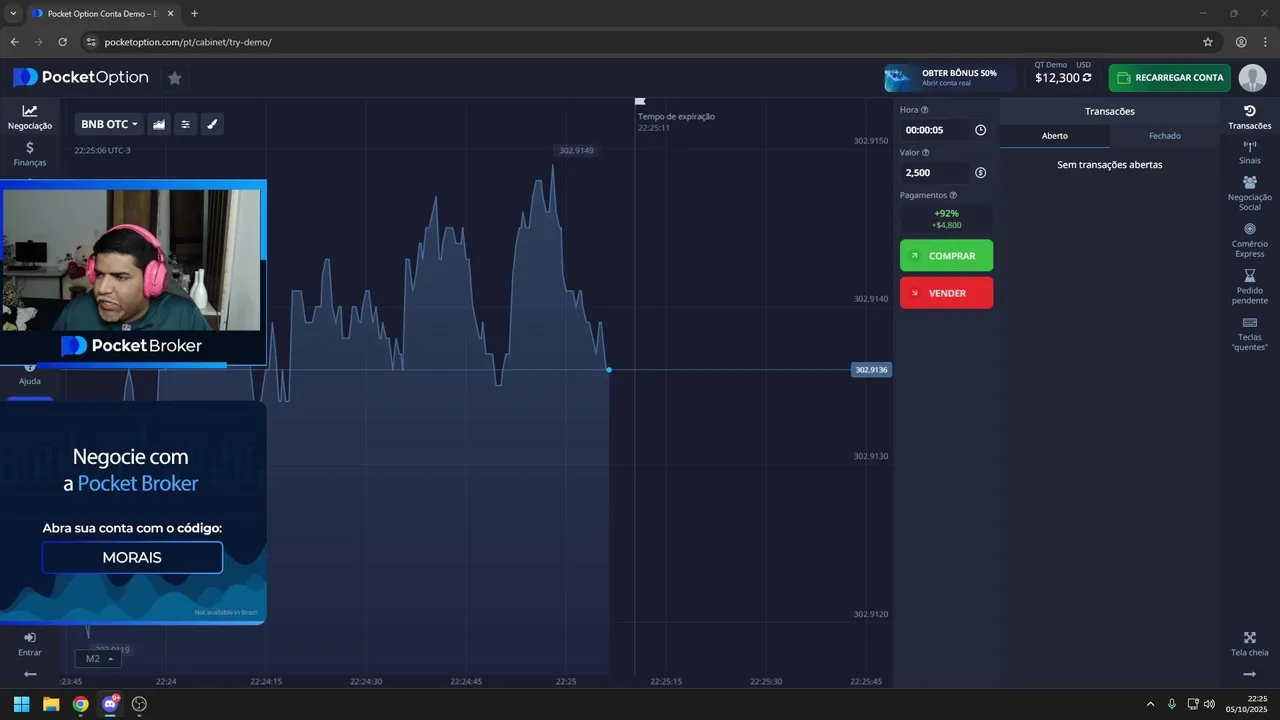Open Discord from the taskbar

[x=110, y=704]
